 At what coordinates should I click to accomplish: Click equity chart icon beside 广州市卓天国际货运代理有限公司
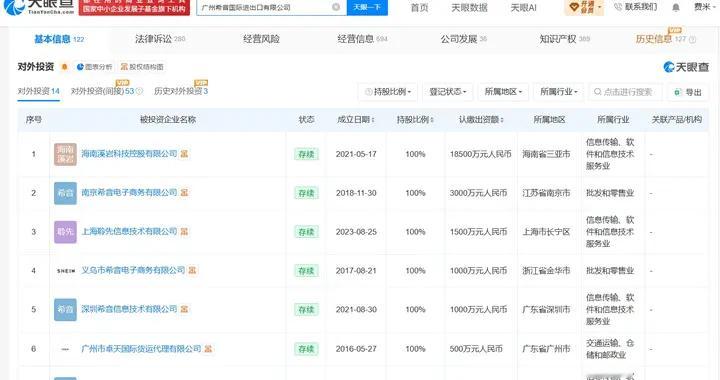click(x=208, y=349)
